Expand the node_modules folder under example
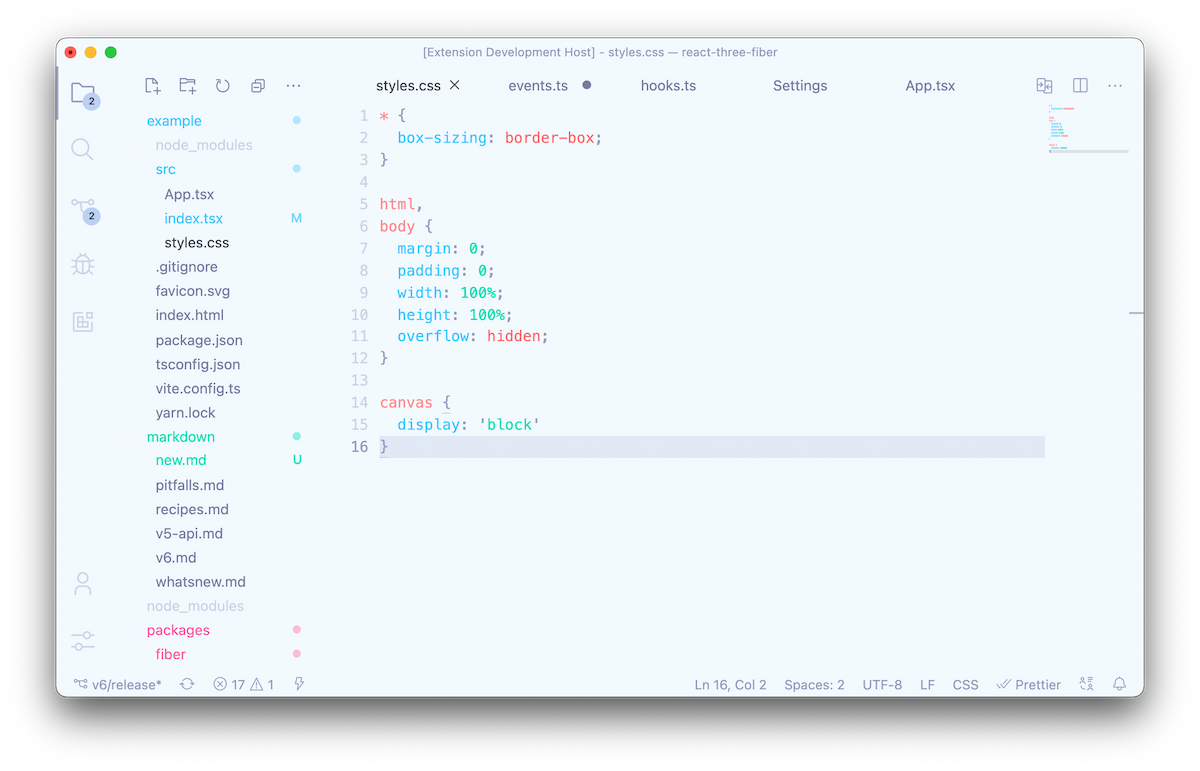1200x771 pixels. [x=204, y=145]
